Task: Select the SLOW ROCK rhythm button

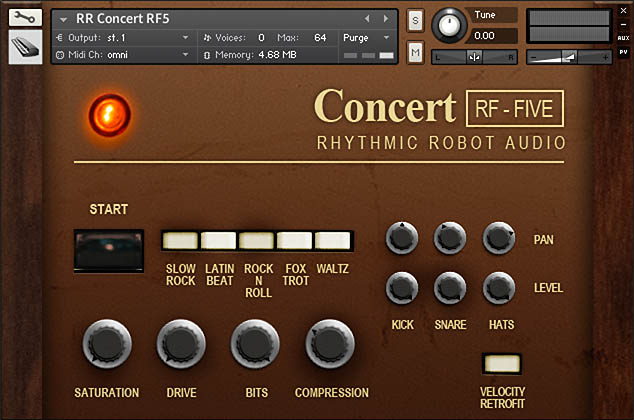Action: [180, 240]
